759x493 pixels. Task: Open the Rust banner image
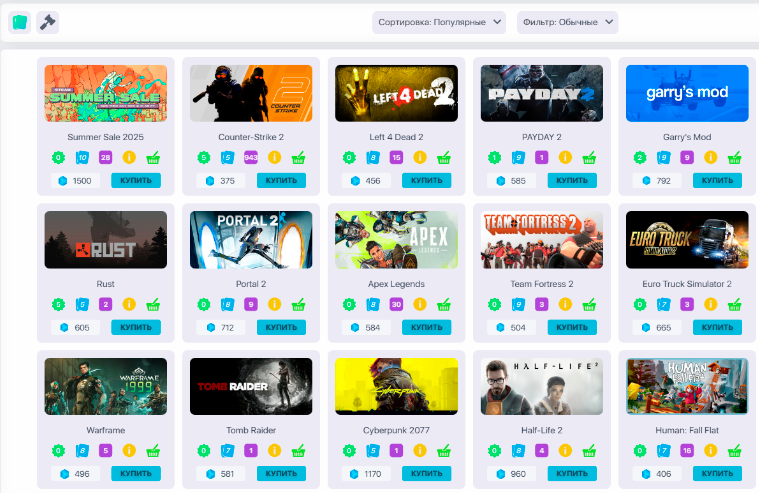(106, 240)
